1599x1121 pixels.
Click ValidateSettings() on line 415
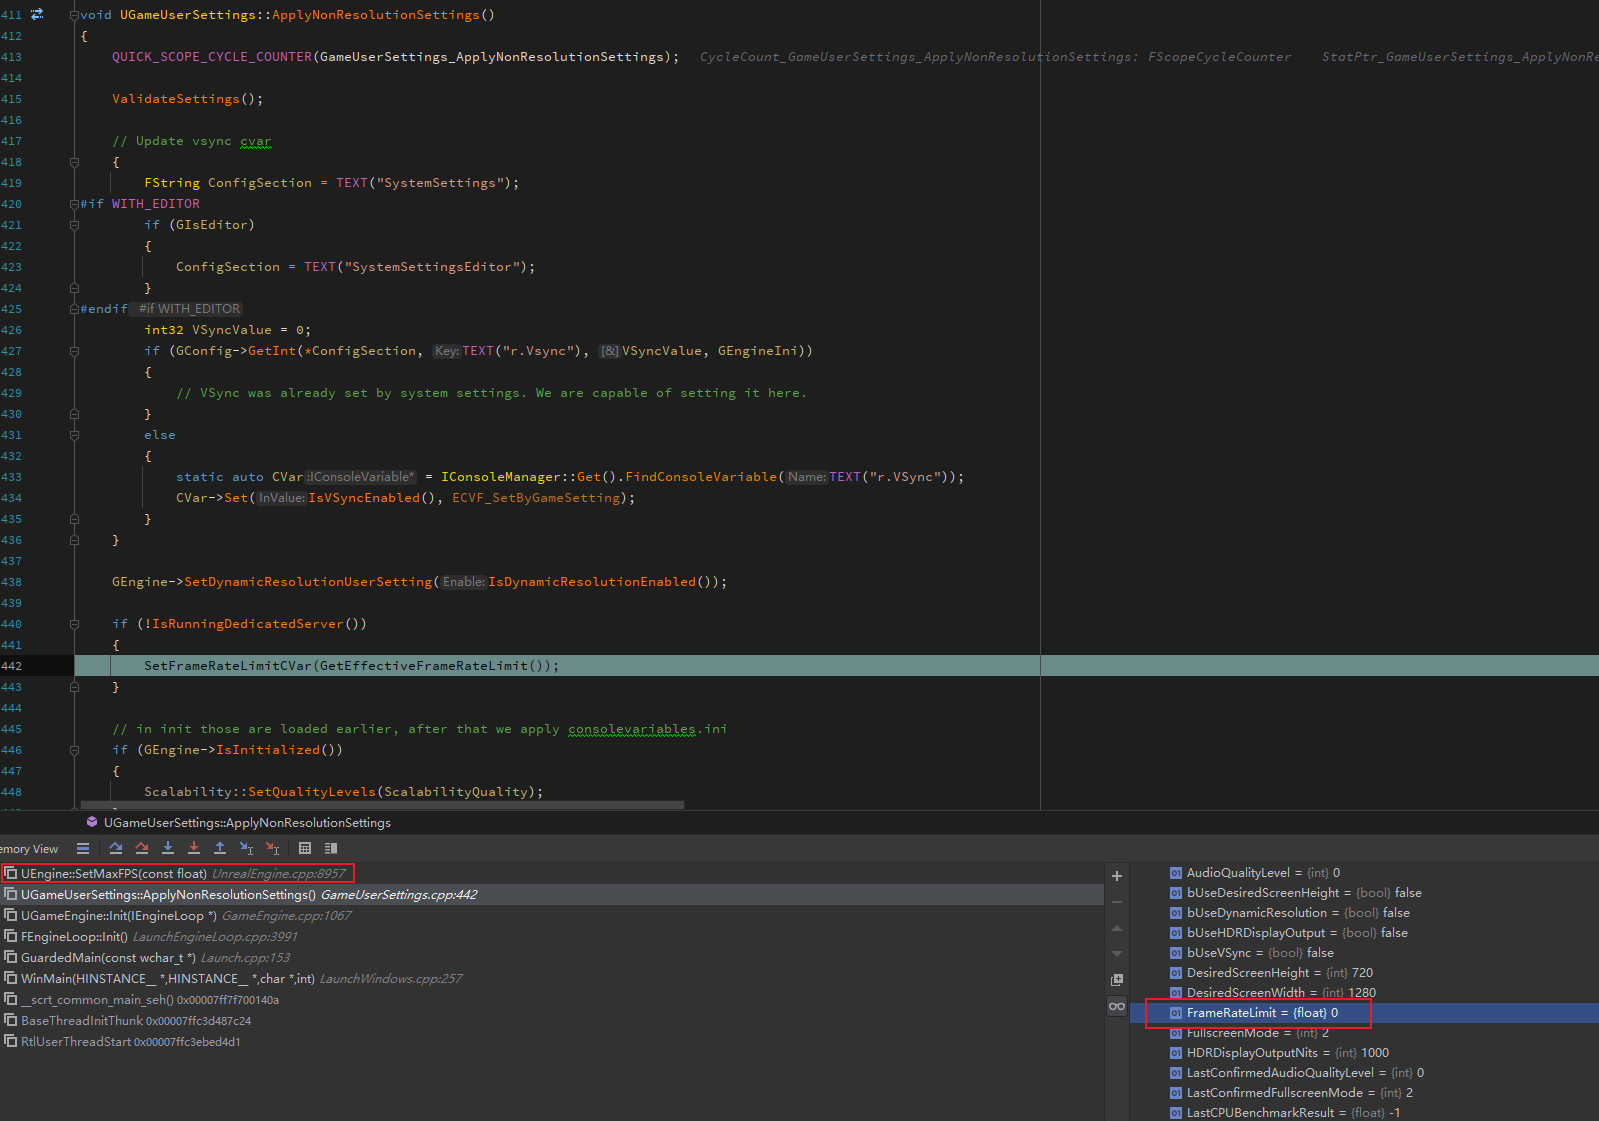187,99
